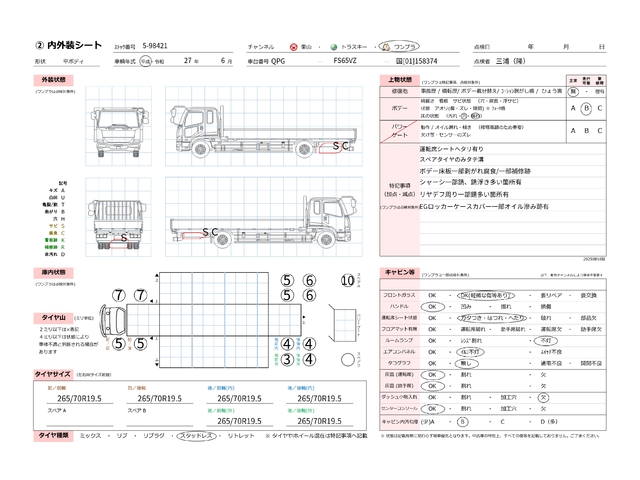Click the タイヤサイズ label
The height and width of the screenshot is (480, 640).
coord(53,374)
